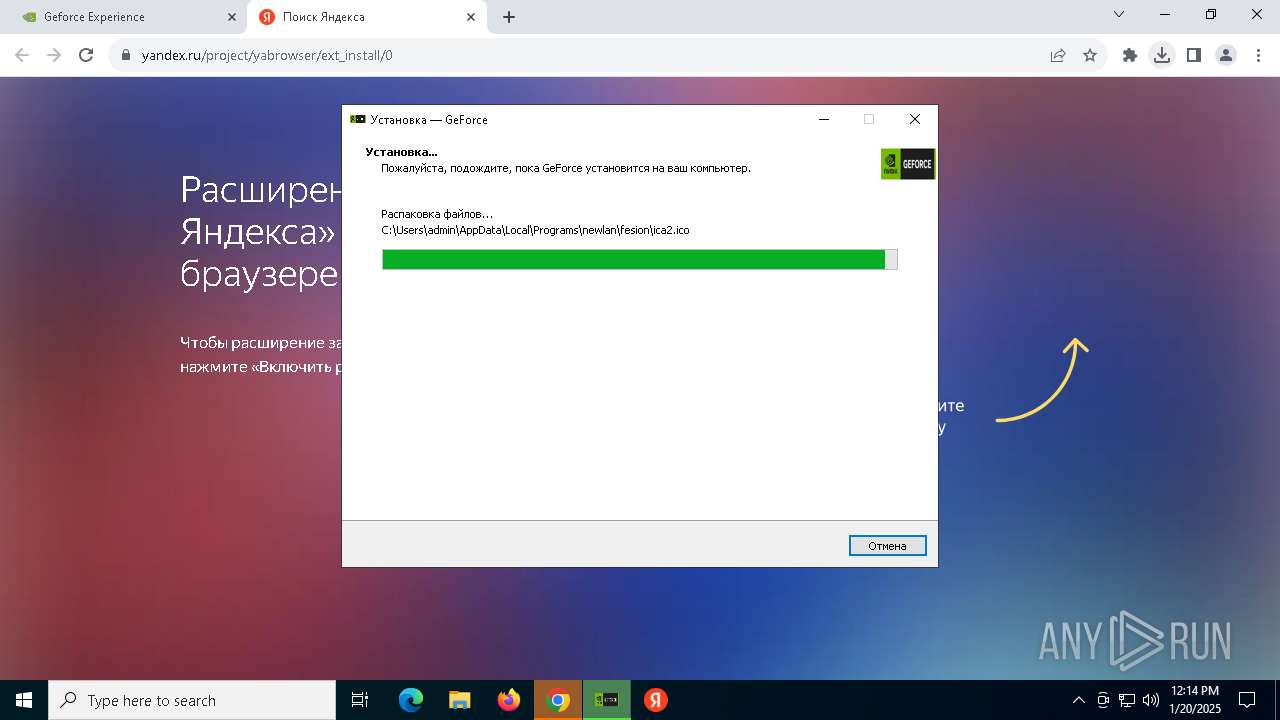The height and width of the screenshot is (720, 1280).
Task: Minimize the Chrome browser window
Action: point(1165,15)
